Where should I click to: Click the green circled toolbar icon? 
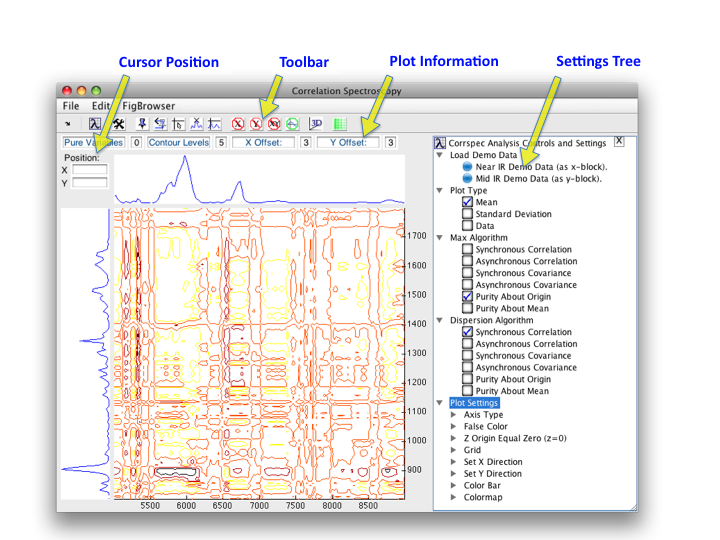tap(292, 124)
